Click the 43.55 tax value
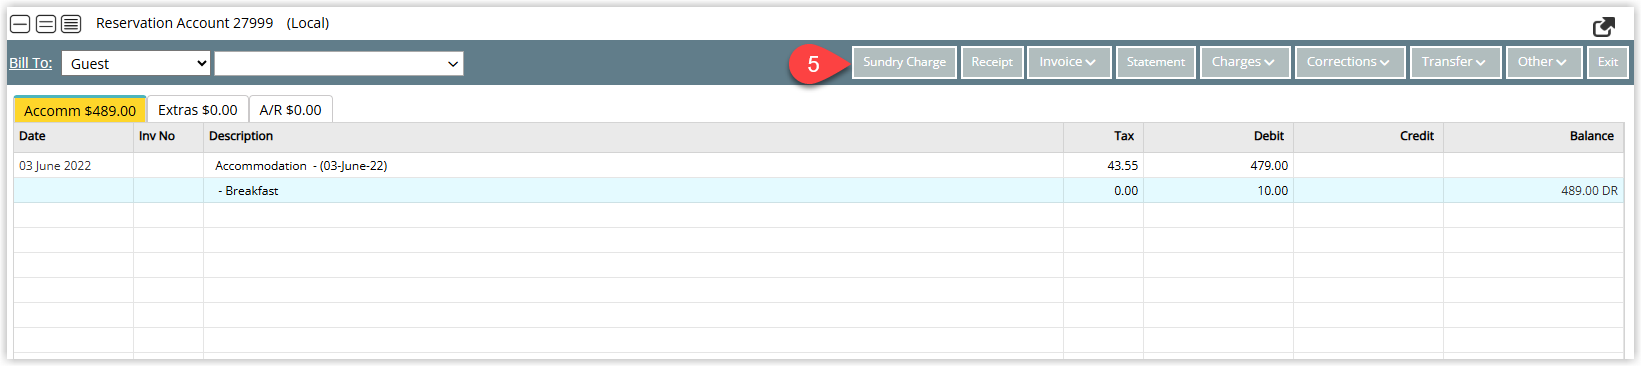Image resolution: width=1642 pixels, height=367 pixels. (1122, 166)
